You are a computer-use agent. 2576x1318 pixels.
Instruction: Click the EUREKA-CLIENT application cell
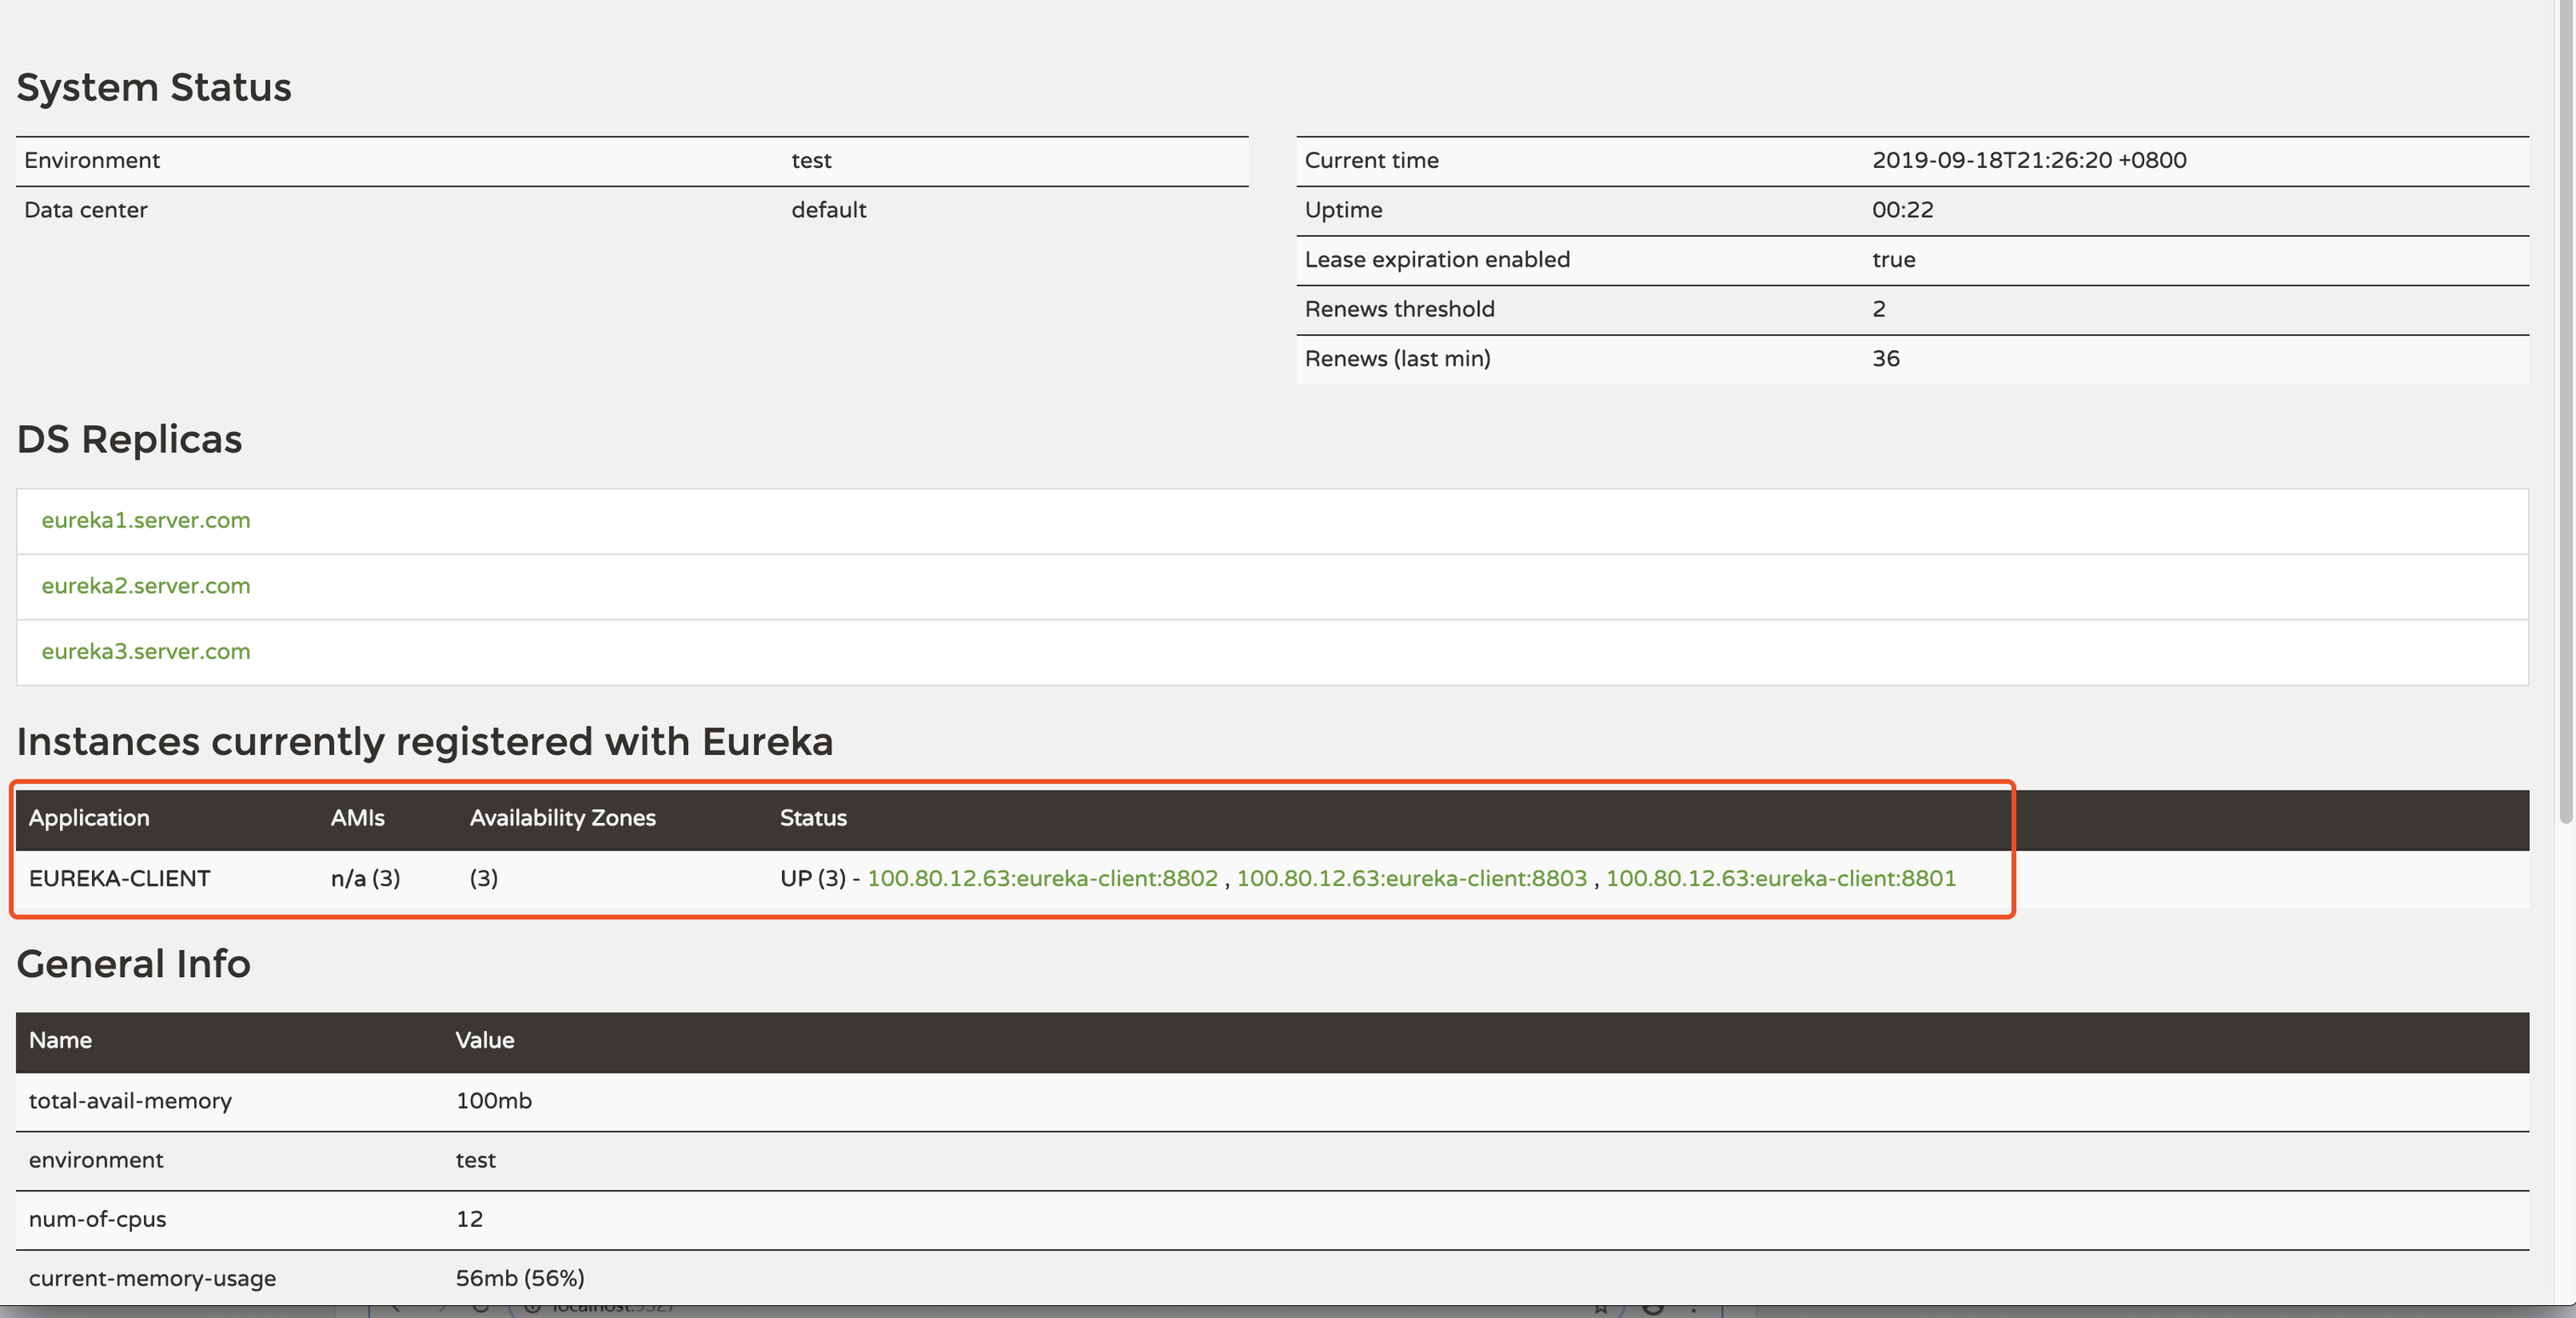(x=120, y=878)
